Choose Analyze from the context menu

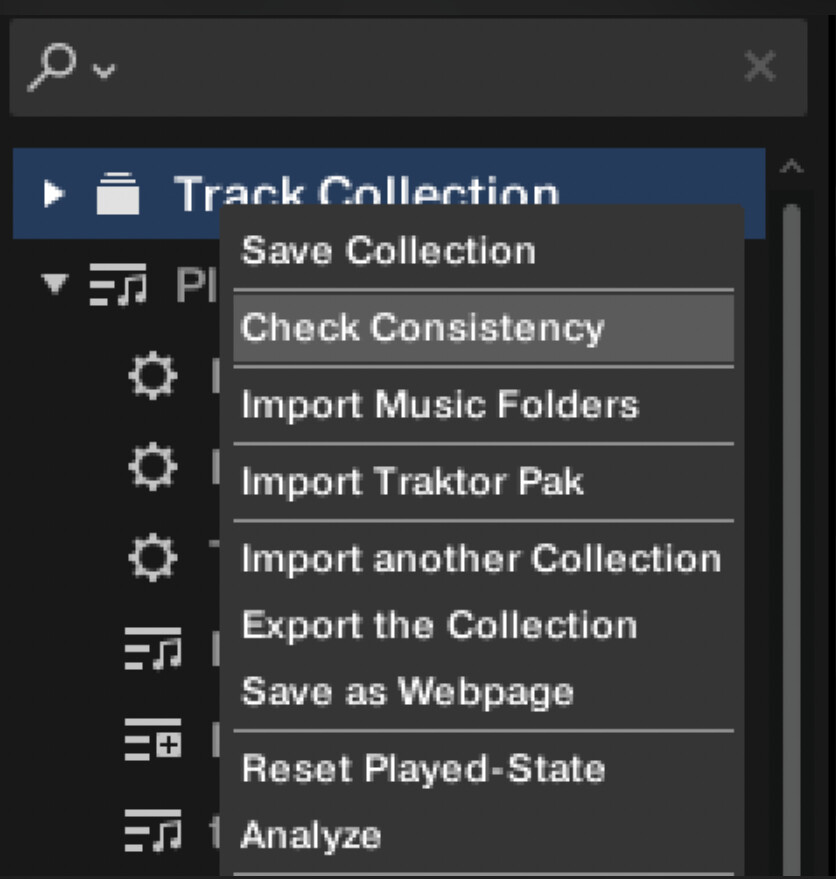pyautogui.click(x=311, y=835)
